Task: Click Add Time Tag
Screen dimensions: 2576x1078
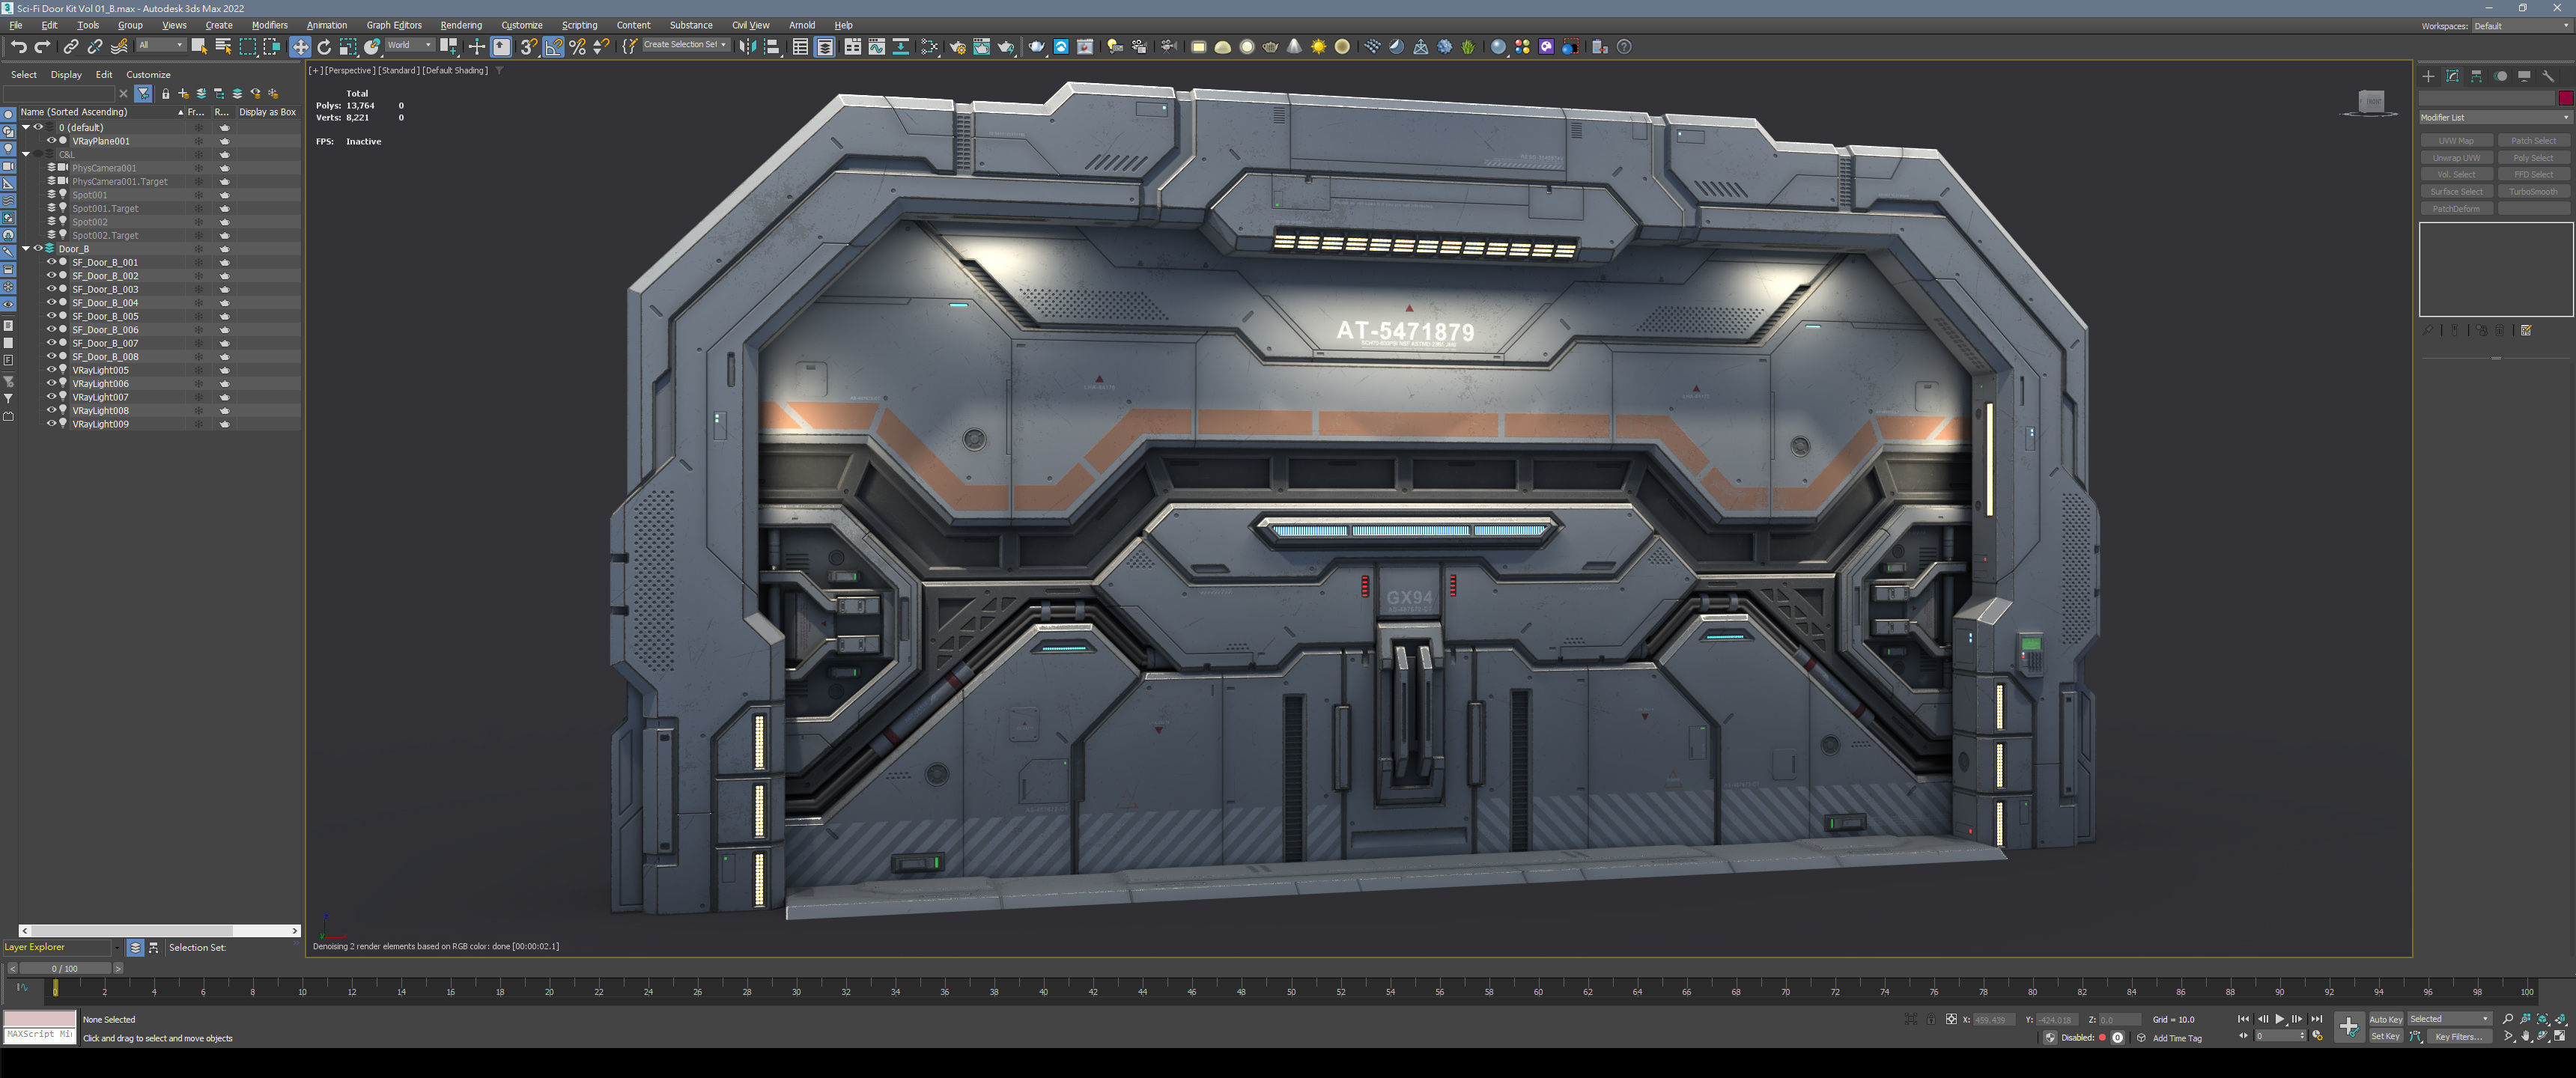Action: click(2177, 1038)
